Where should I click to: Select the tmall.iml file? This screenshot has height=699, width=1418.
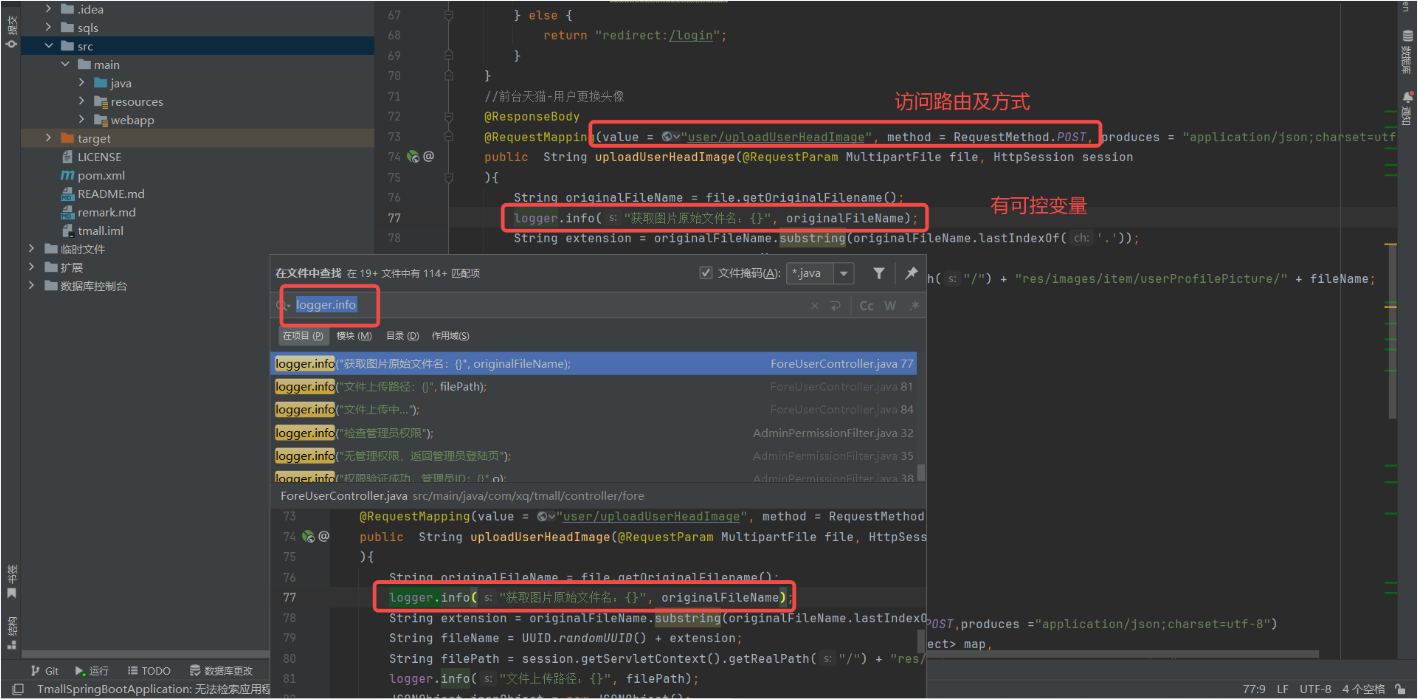click(x=92, y=230)
